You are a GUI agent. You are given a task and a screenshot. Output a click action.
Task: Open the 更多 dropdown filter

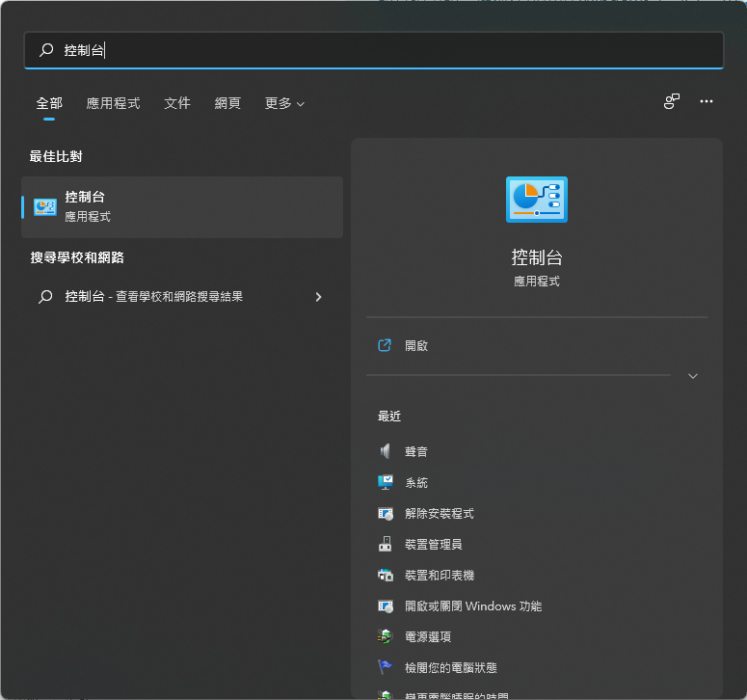pos(284,103)
